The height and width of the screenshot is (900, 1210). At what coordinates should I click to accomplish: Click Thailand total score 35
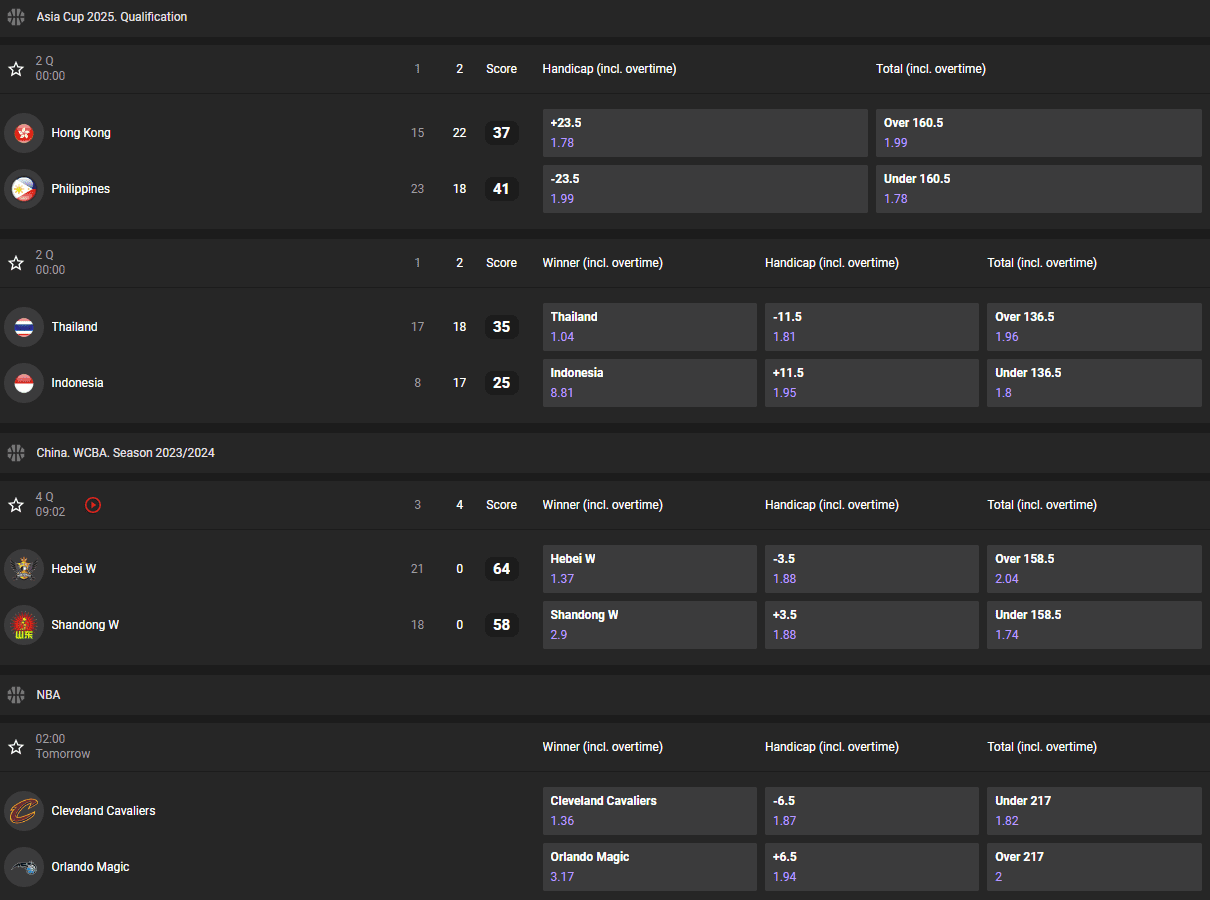pyautogui.click(x=501, y=327)
